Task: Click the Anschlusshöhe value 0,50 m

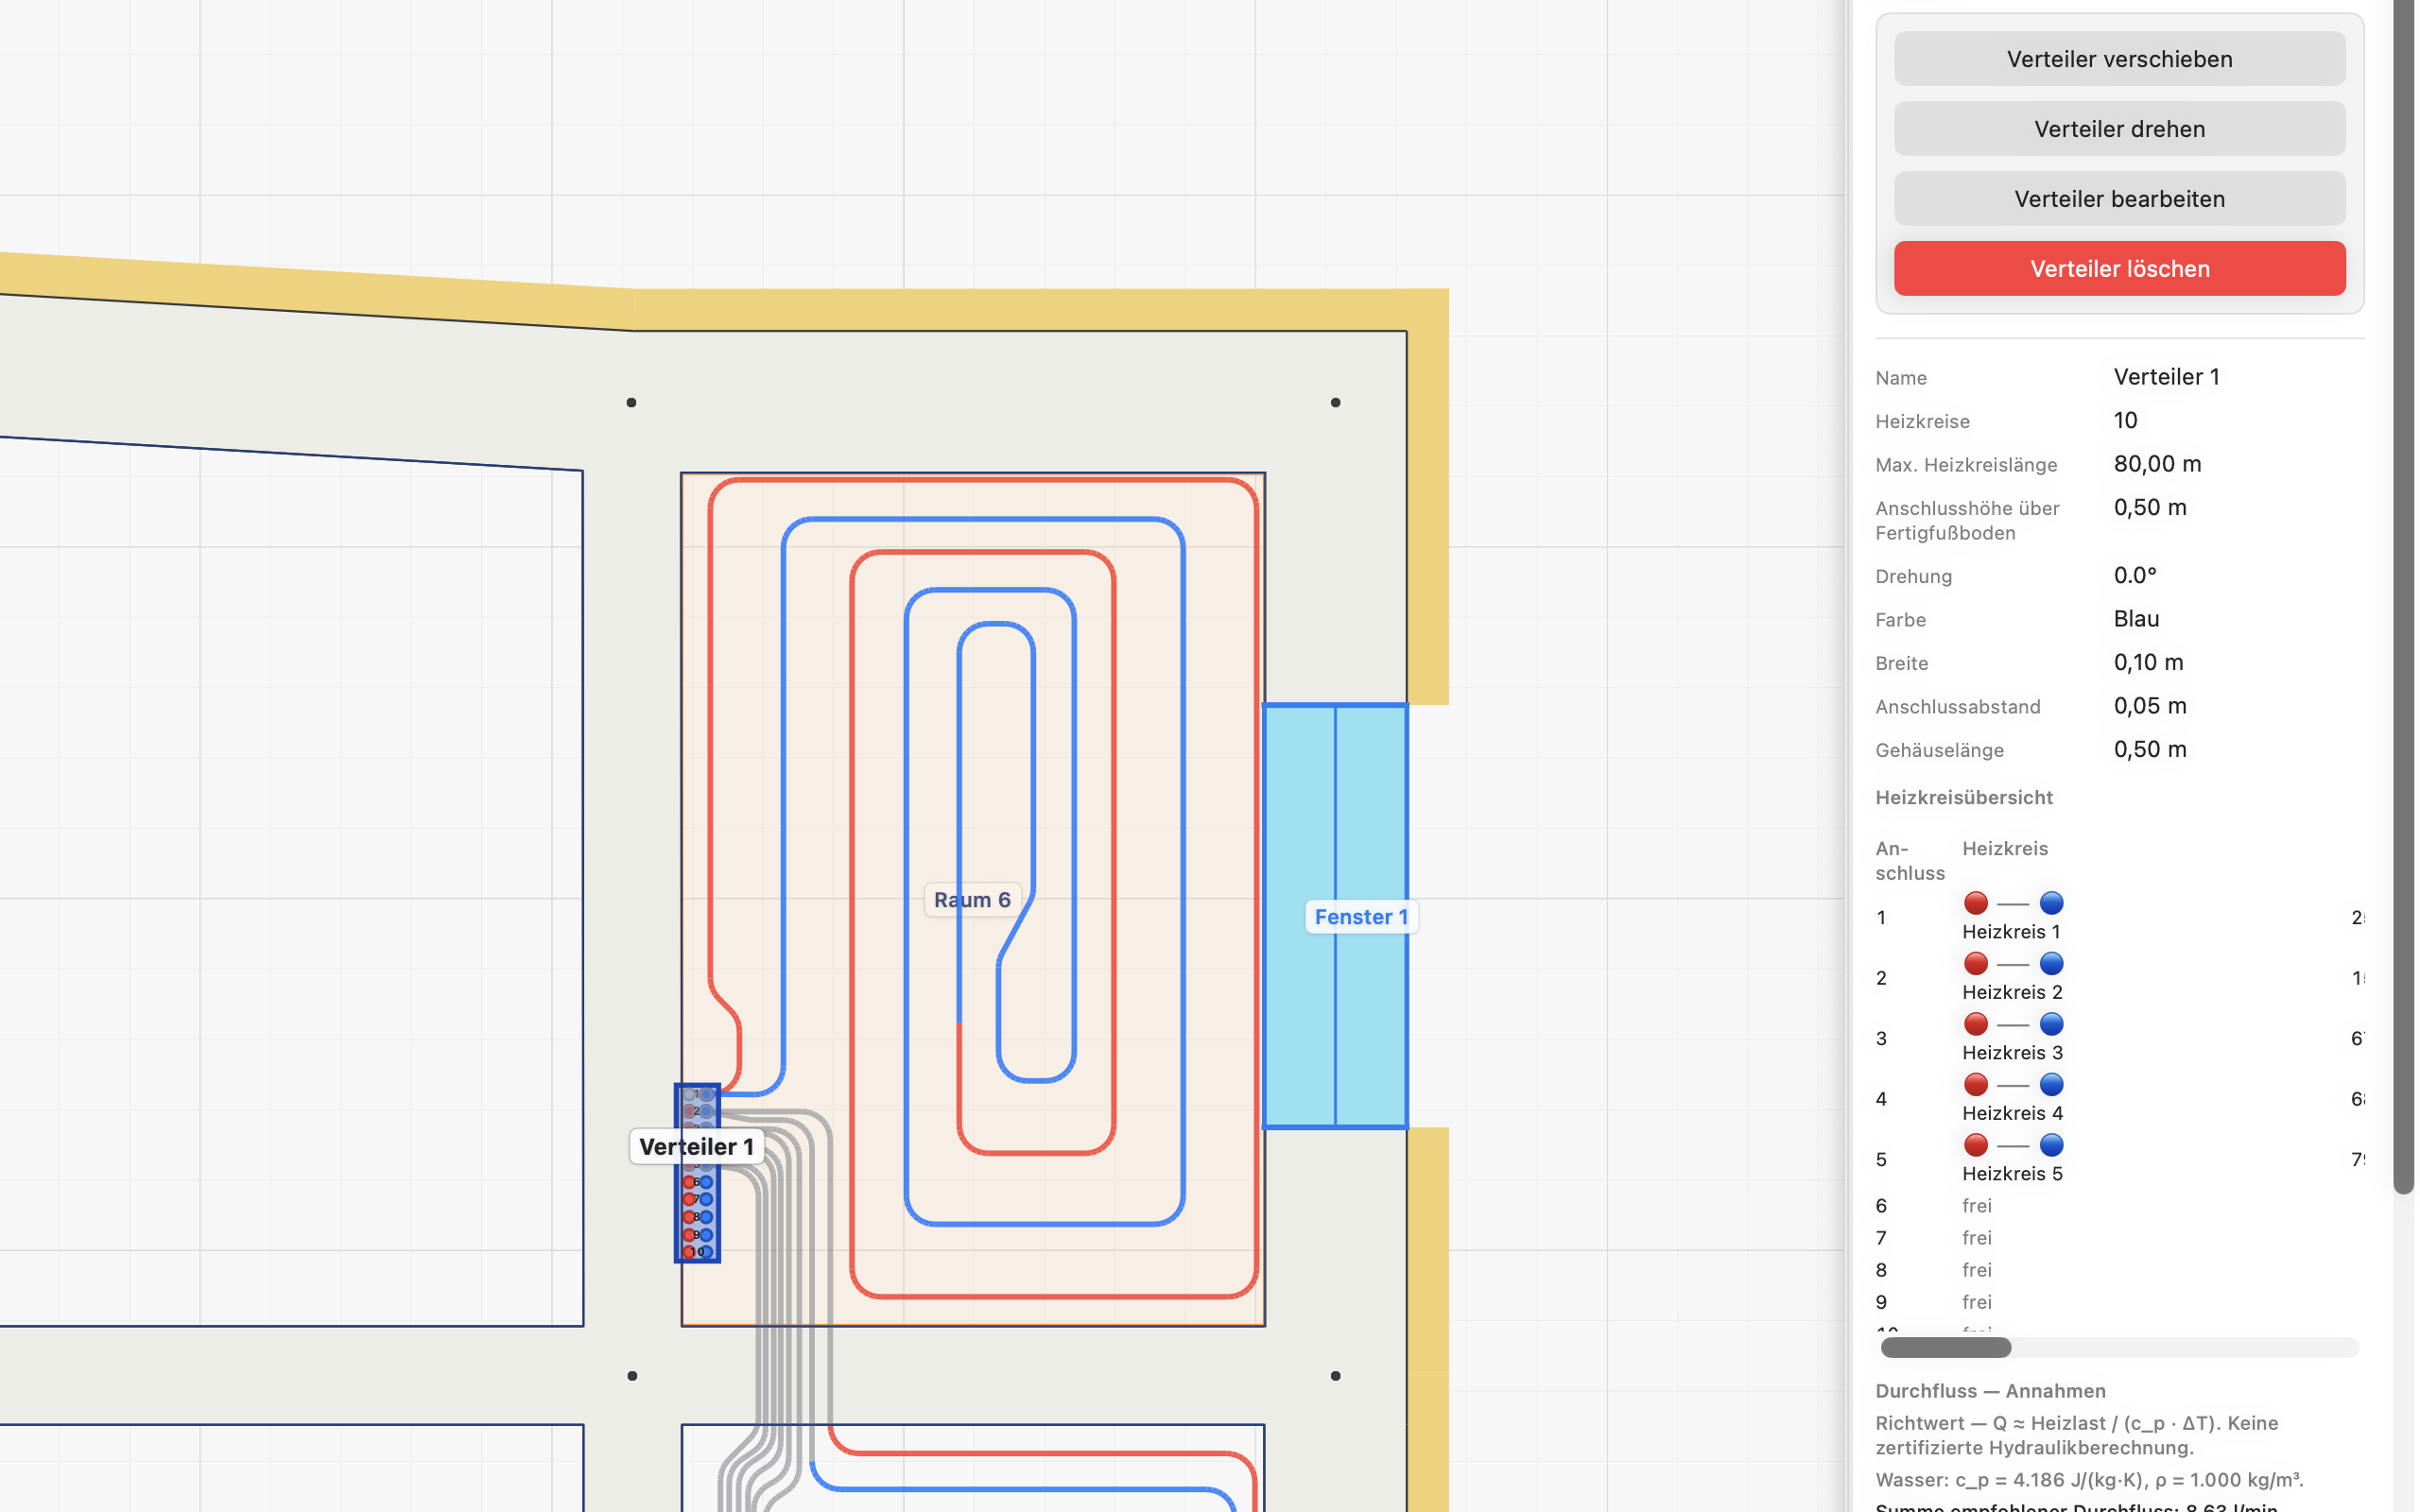Action: [x=2150, y=507]
